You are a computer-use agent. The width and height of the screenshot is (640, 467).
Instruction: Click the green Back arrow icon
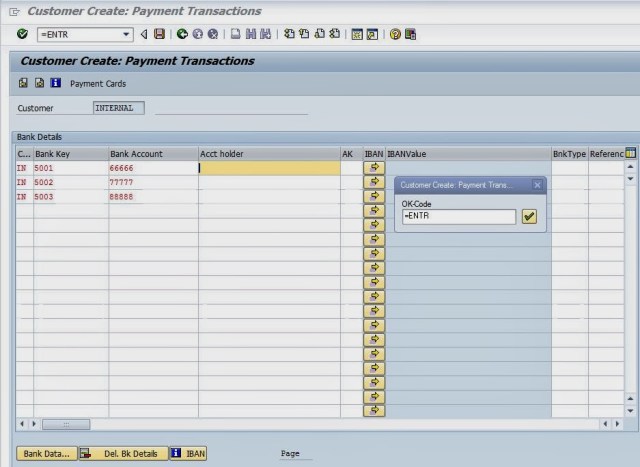tap(182, 34)
